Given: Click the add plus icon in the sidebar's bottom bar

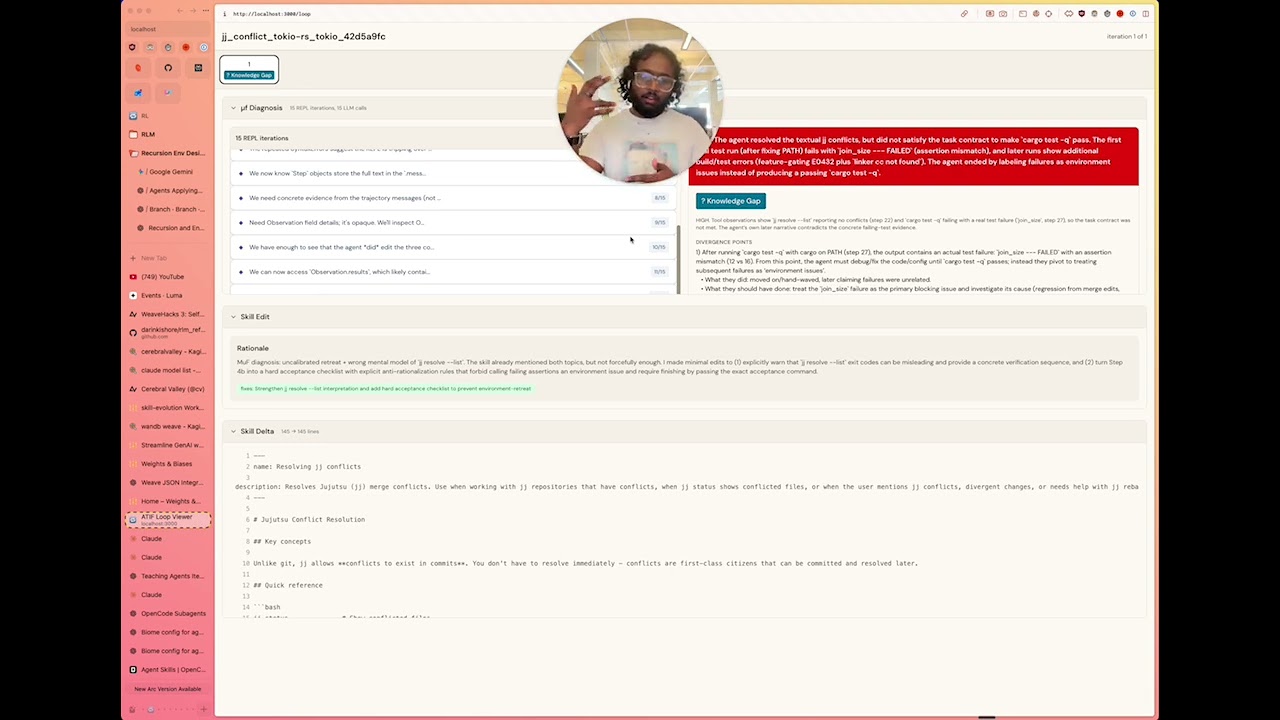Looking at the screenshot, I should [203, 709].
